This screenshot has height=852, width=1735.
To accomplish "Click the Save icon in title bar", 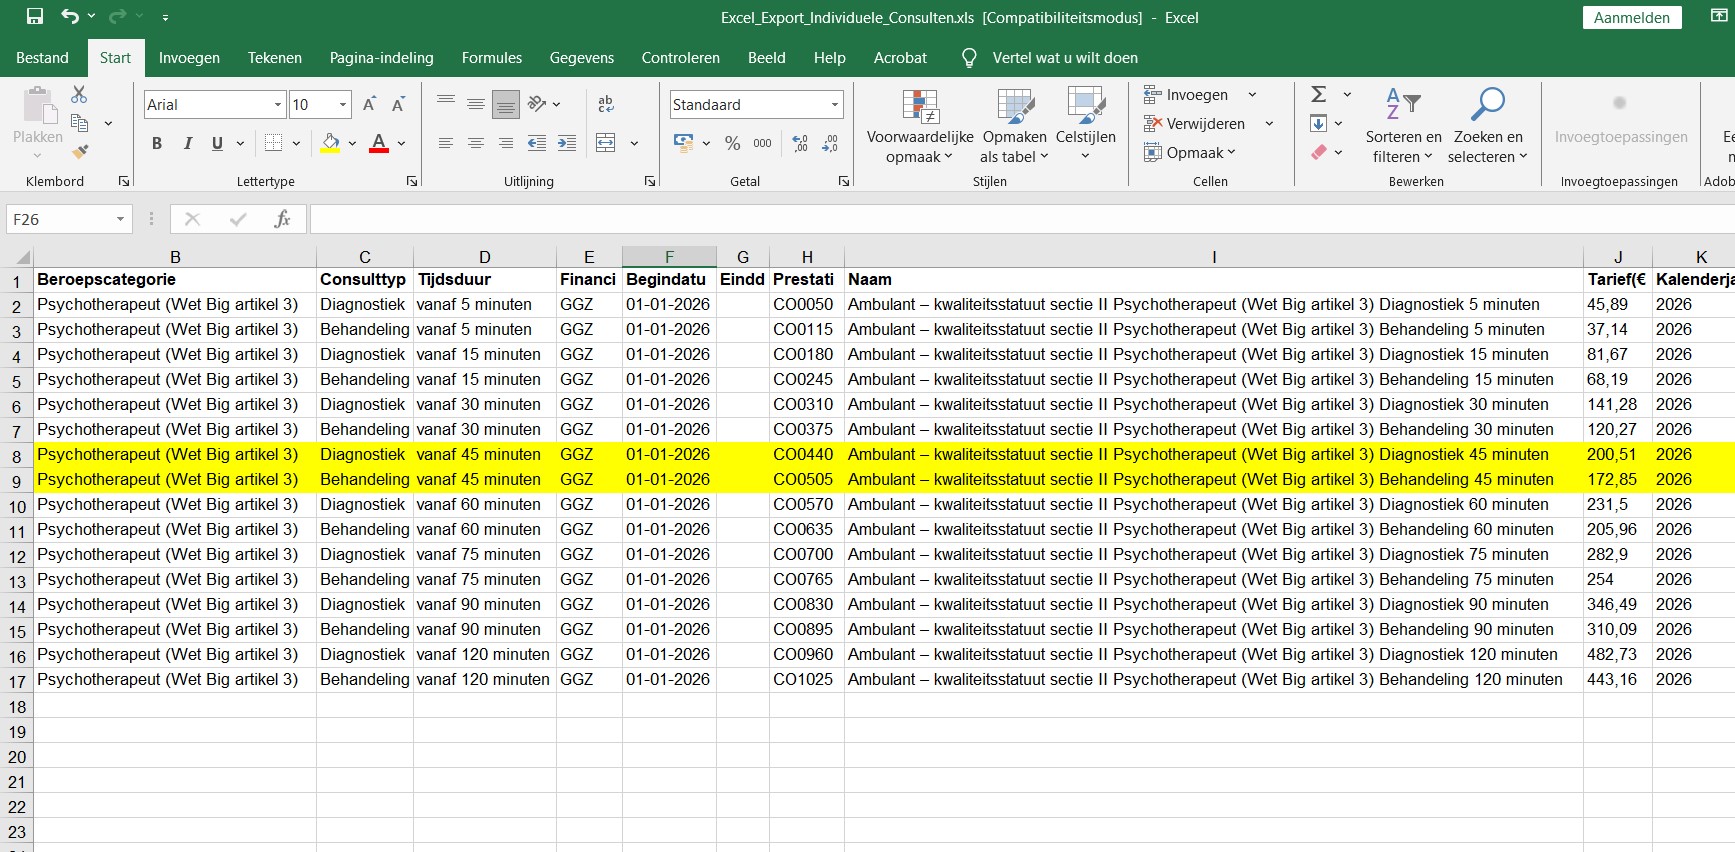I will tap(35, 17).
